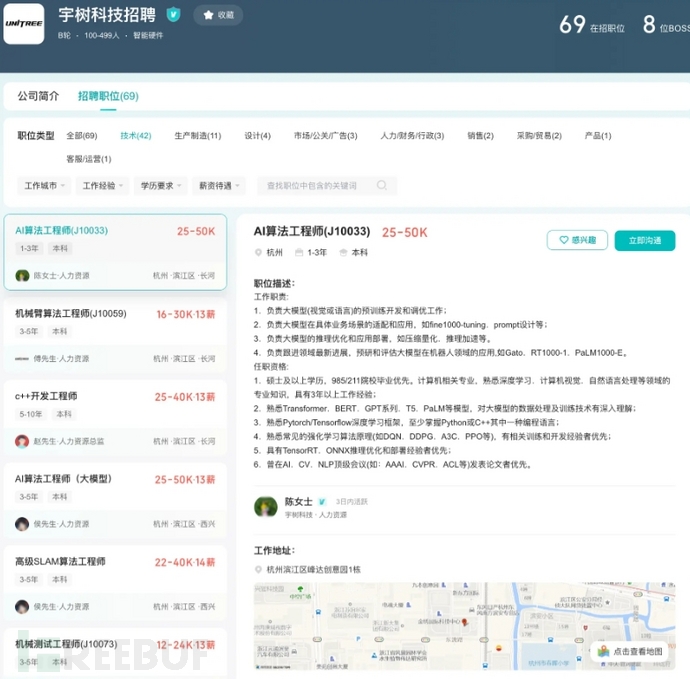Viewport: 690px width, 679px height.
Task: Click 69 在招职位 counter
Action: click(x=592, y=25)
